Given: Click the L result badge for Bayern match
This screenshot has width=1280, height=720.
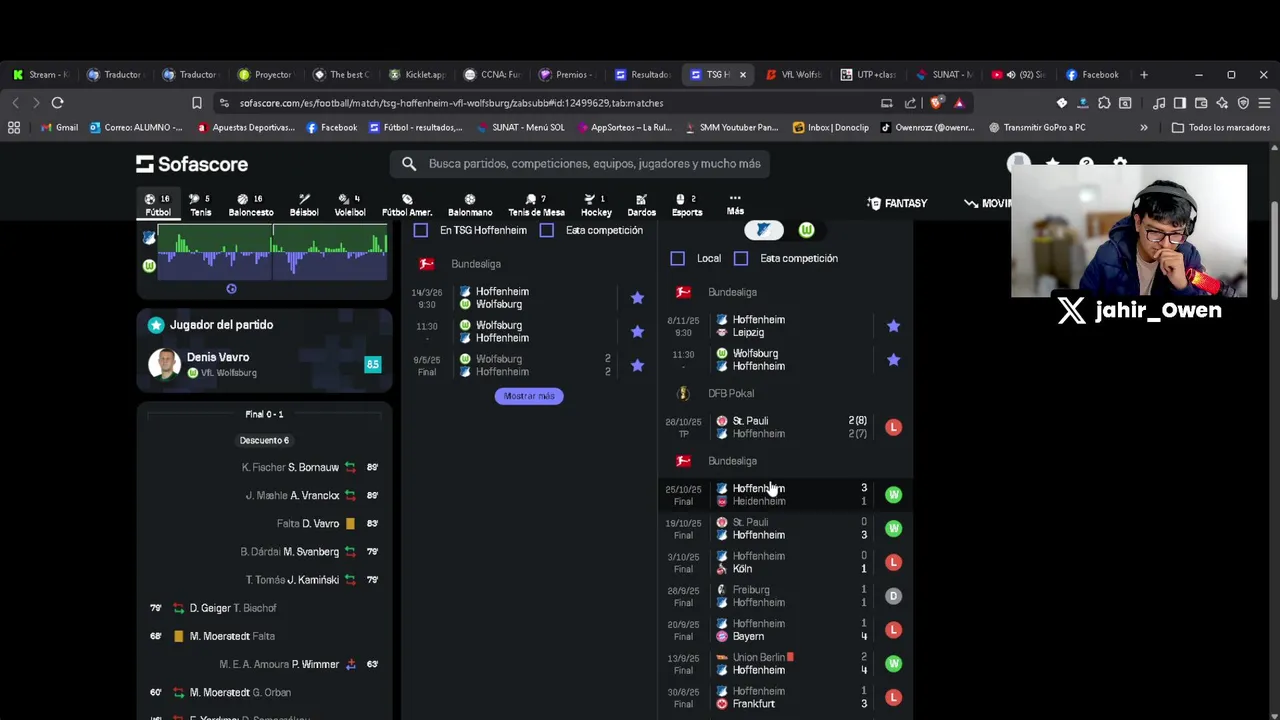Looking at the screenshot, I should pyautogui.click(x=893, y=630).
